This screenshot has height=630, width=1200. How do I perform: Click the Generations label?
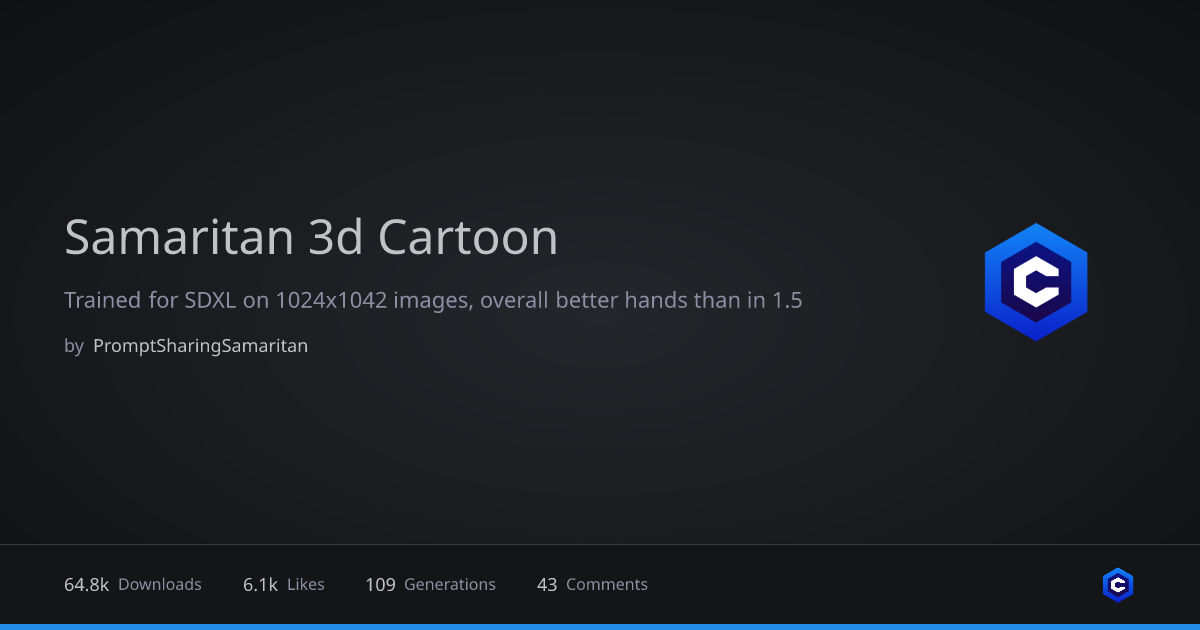click(450, 585)
